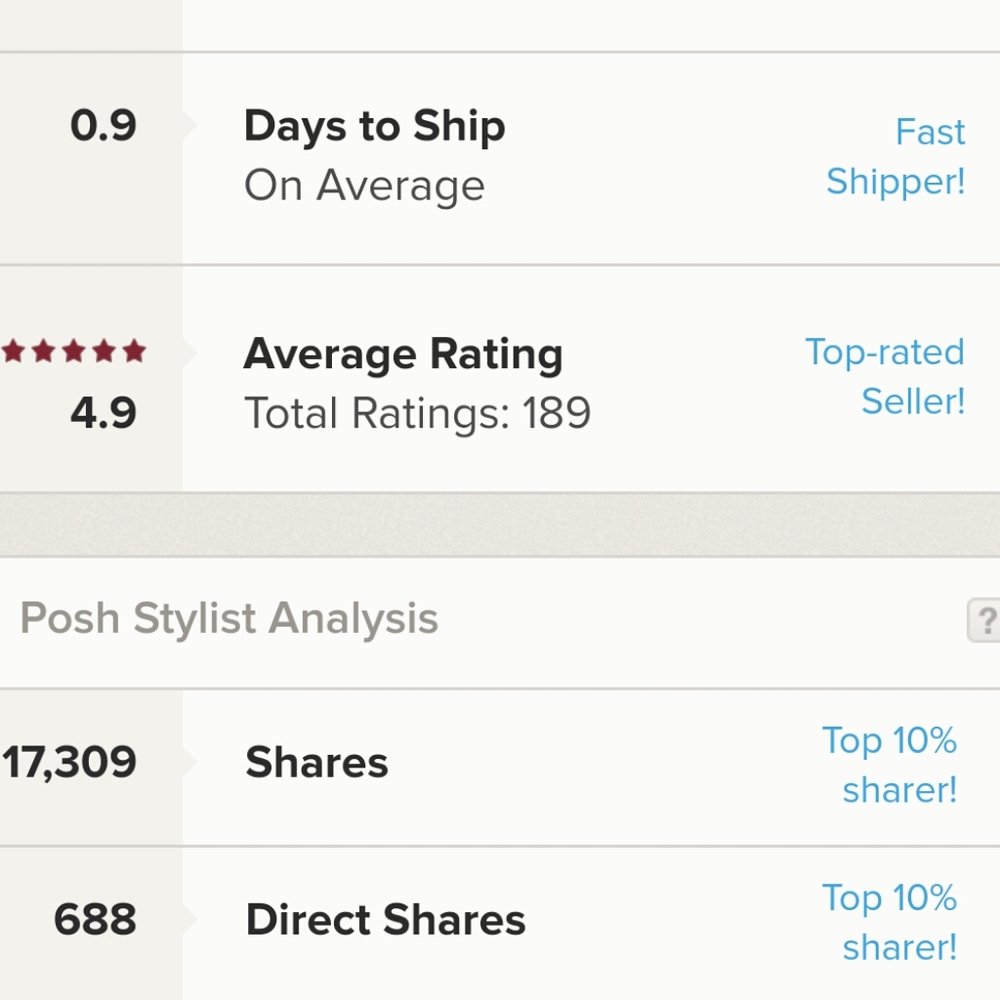Click the Posh Stylist Analysis section header
Viewport: 1000px width, 1000px height.
pyautogui.click(x=229, y=619)
